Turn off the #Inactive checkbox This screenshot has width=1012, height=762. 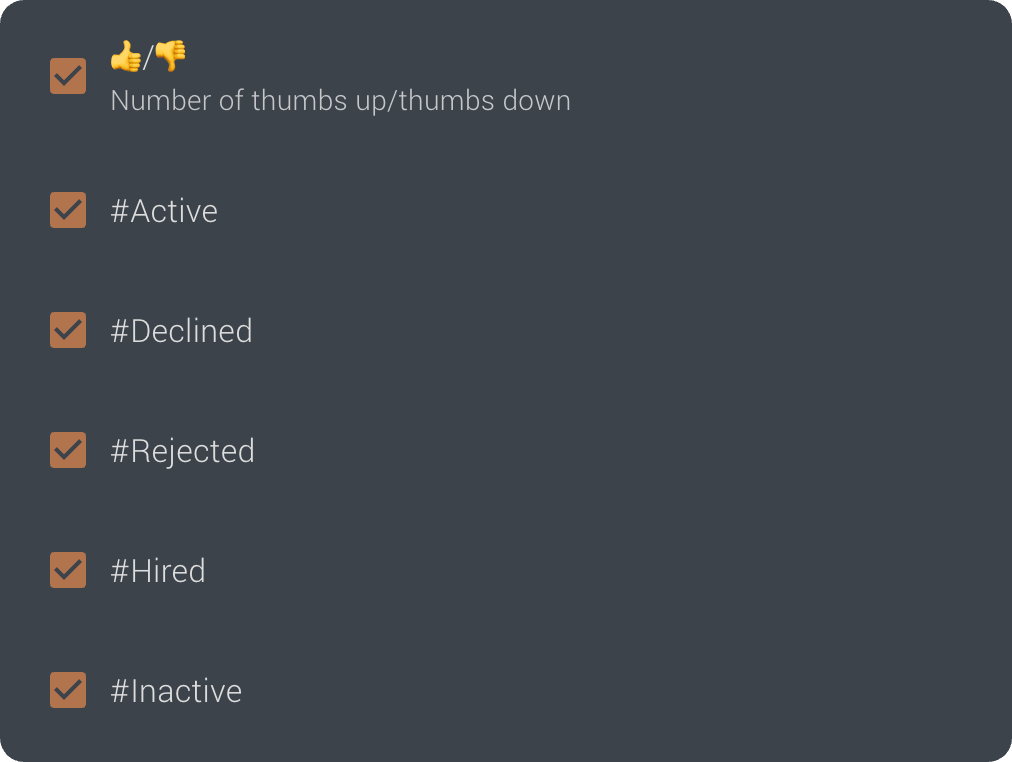(x=68, y=690)
